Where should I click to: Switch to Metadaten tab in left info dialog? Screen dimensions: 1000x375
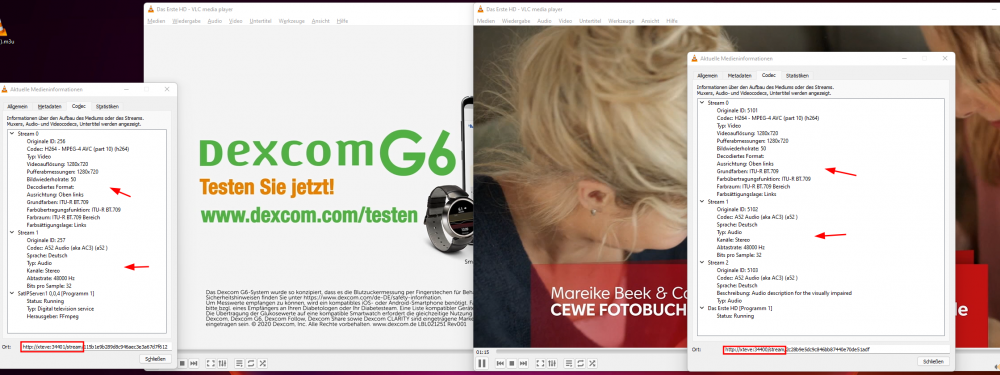click(49, 107)
